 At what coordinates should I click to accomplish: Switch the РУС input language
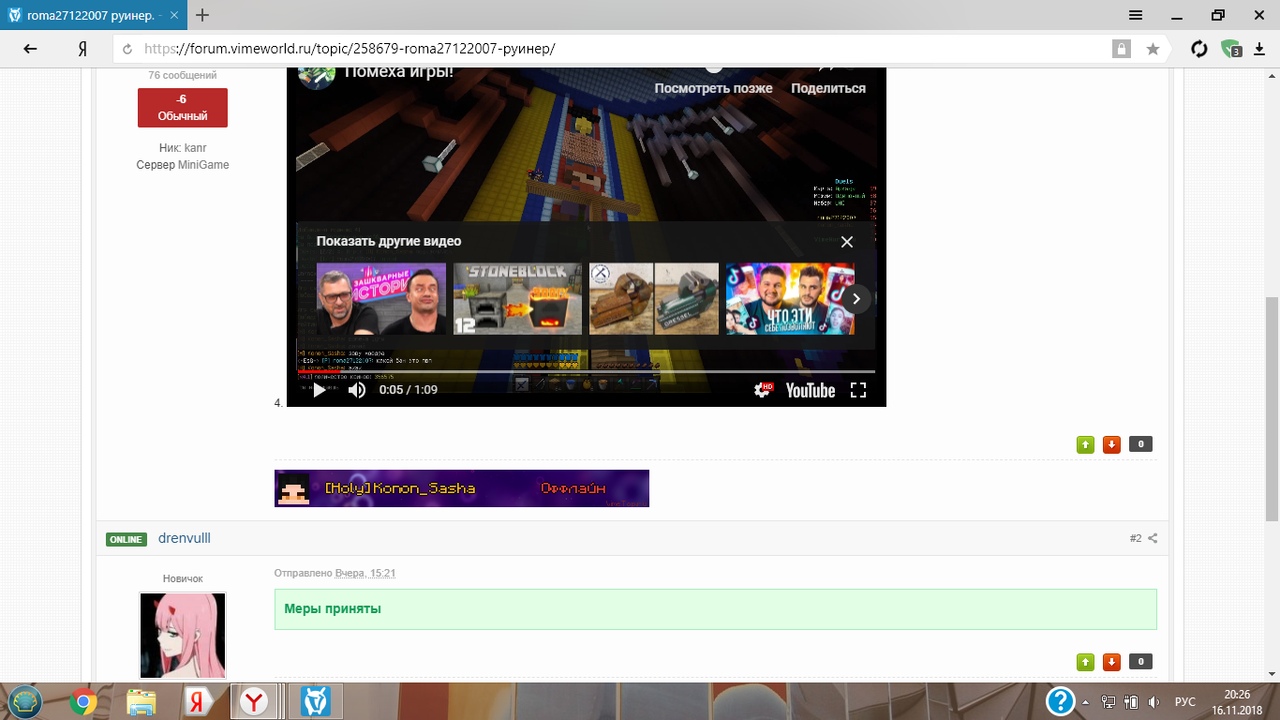pyautogui.click(x=1185, y=702)
